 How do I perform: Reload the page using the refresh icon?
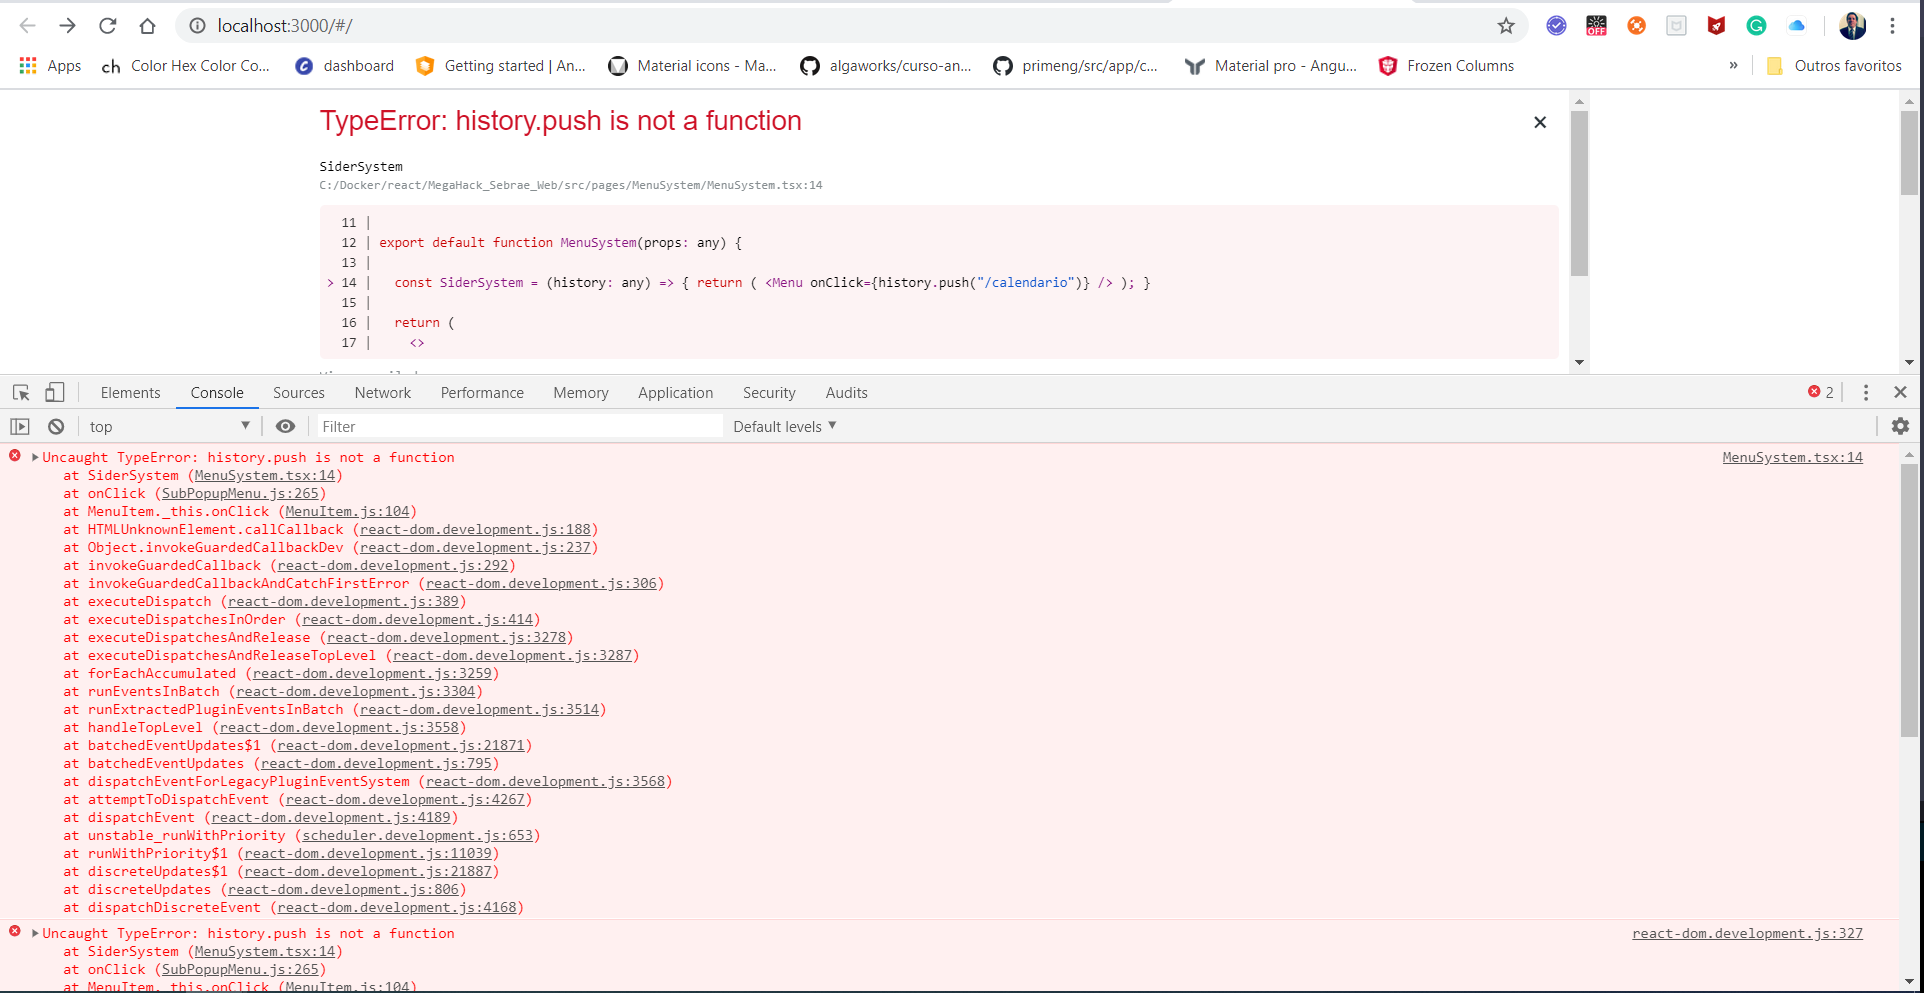point(108,26)
